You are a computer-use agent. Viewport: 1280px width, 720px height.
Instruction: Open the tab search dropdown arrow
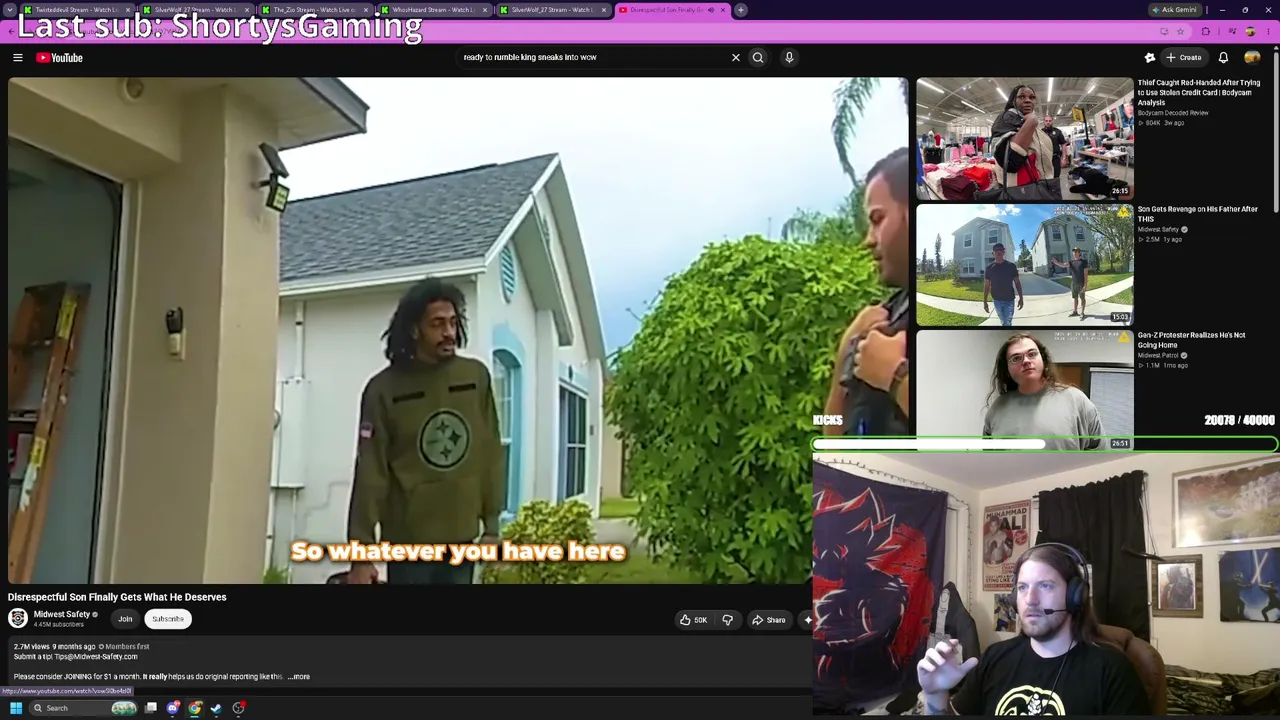click(11, 10)
